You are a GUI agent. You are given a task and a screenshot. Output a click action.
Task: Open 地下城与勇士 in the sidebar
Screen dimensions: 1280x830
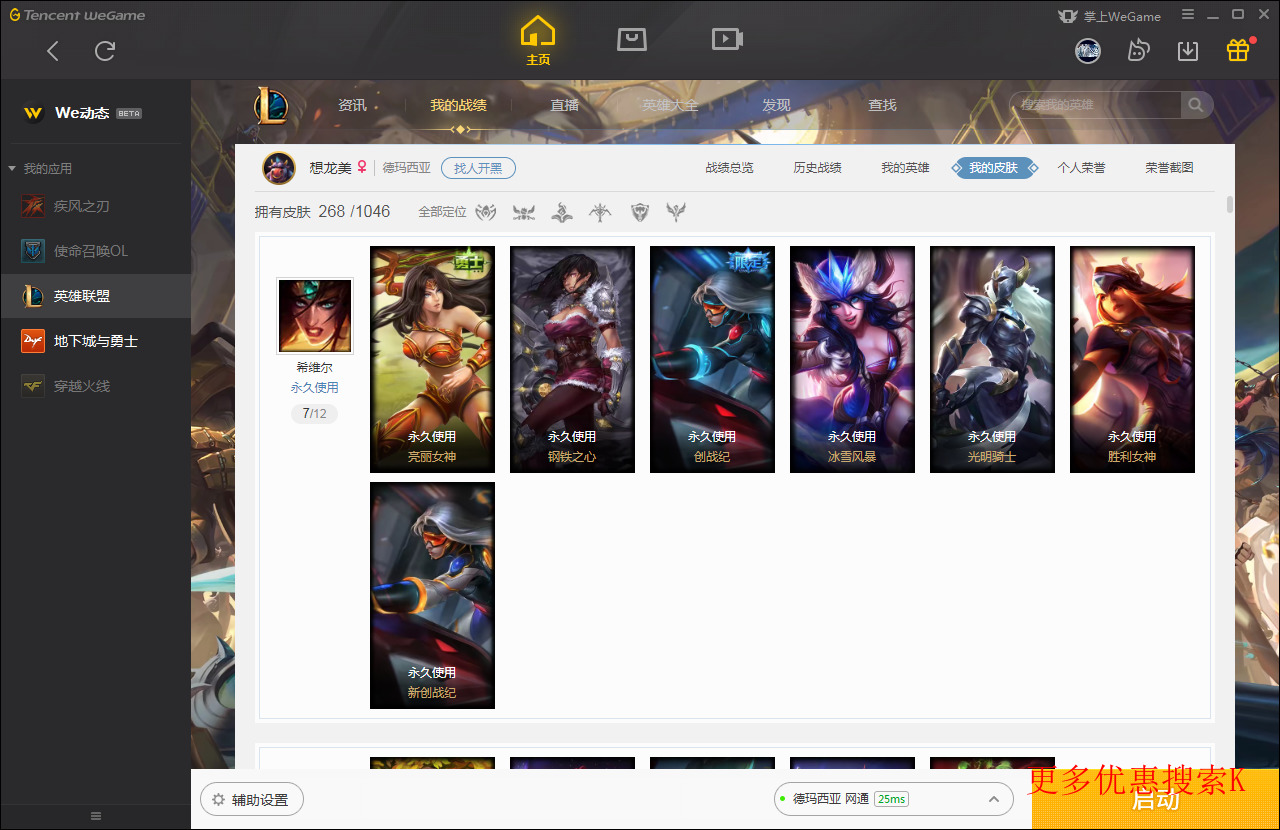coord(95,341)
